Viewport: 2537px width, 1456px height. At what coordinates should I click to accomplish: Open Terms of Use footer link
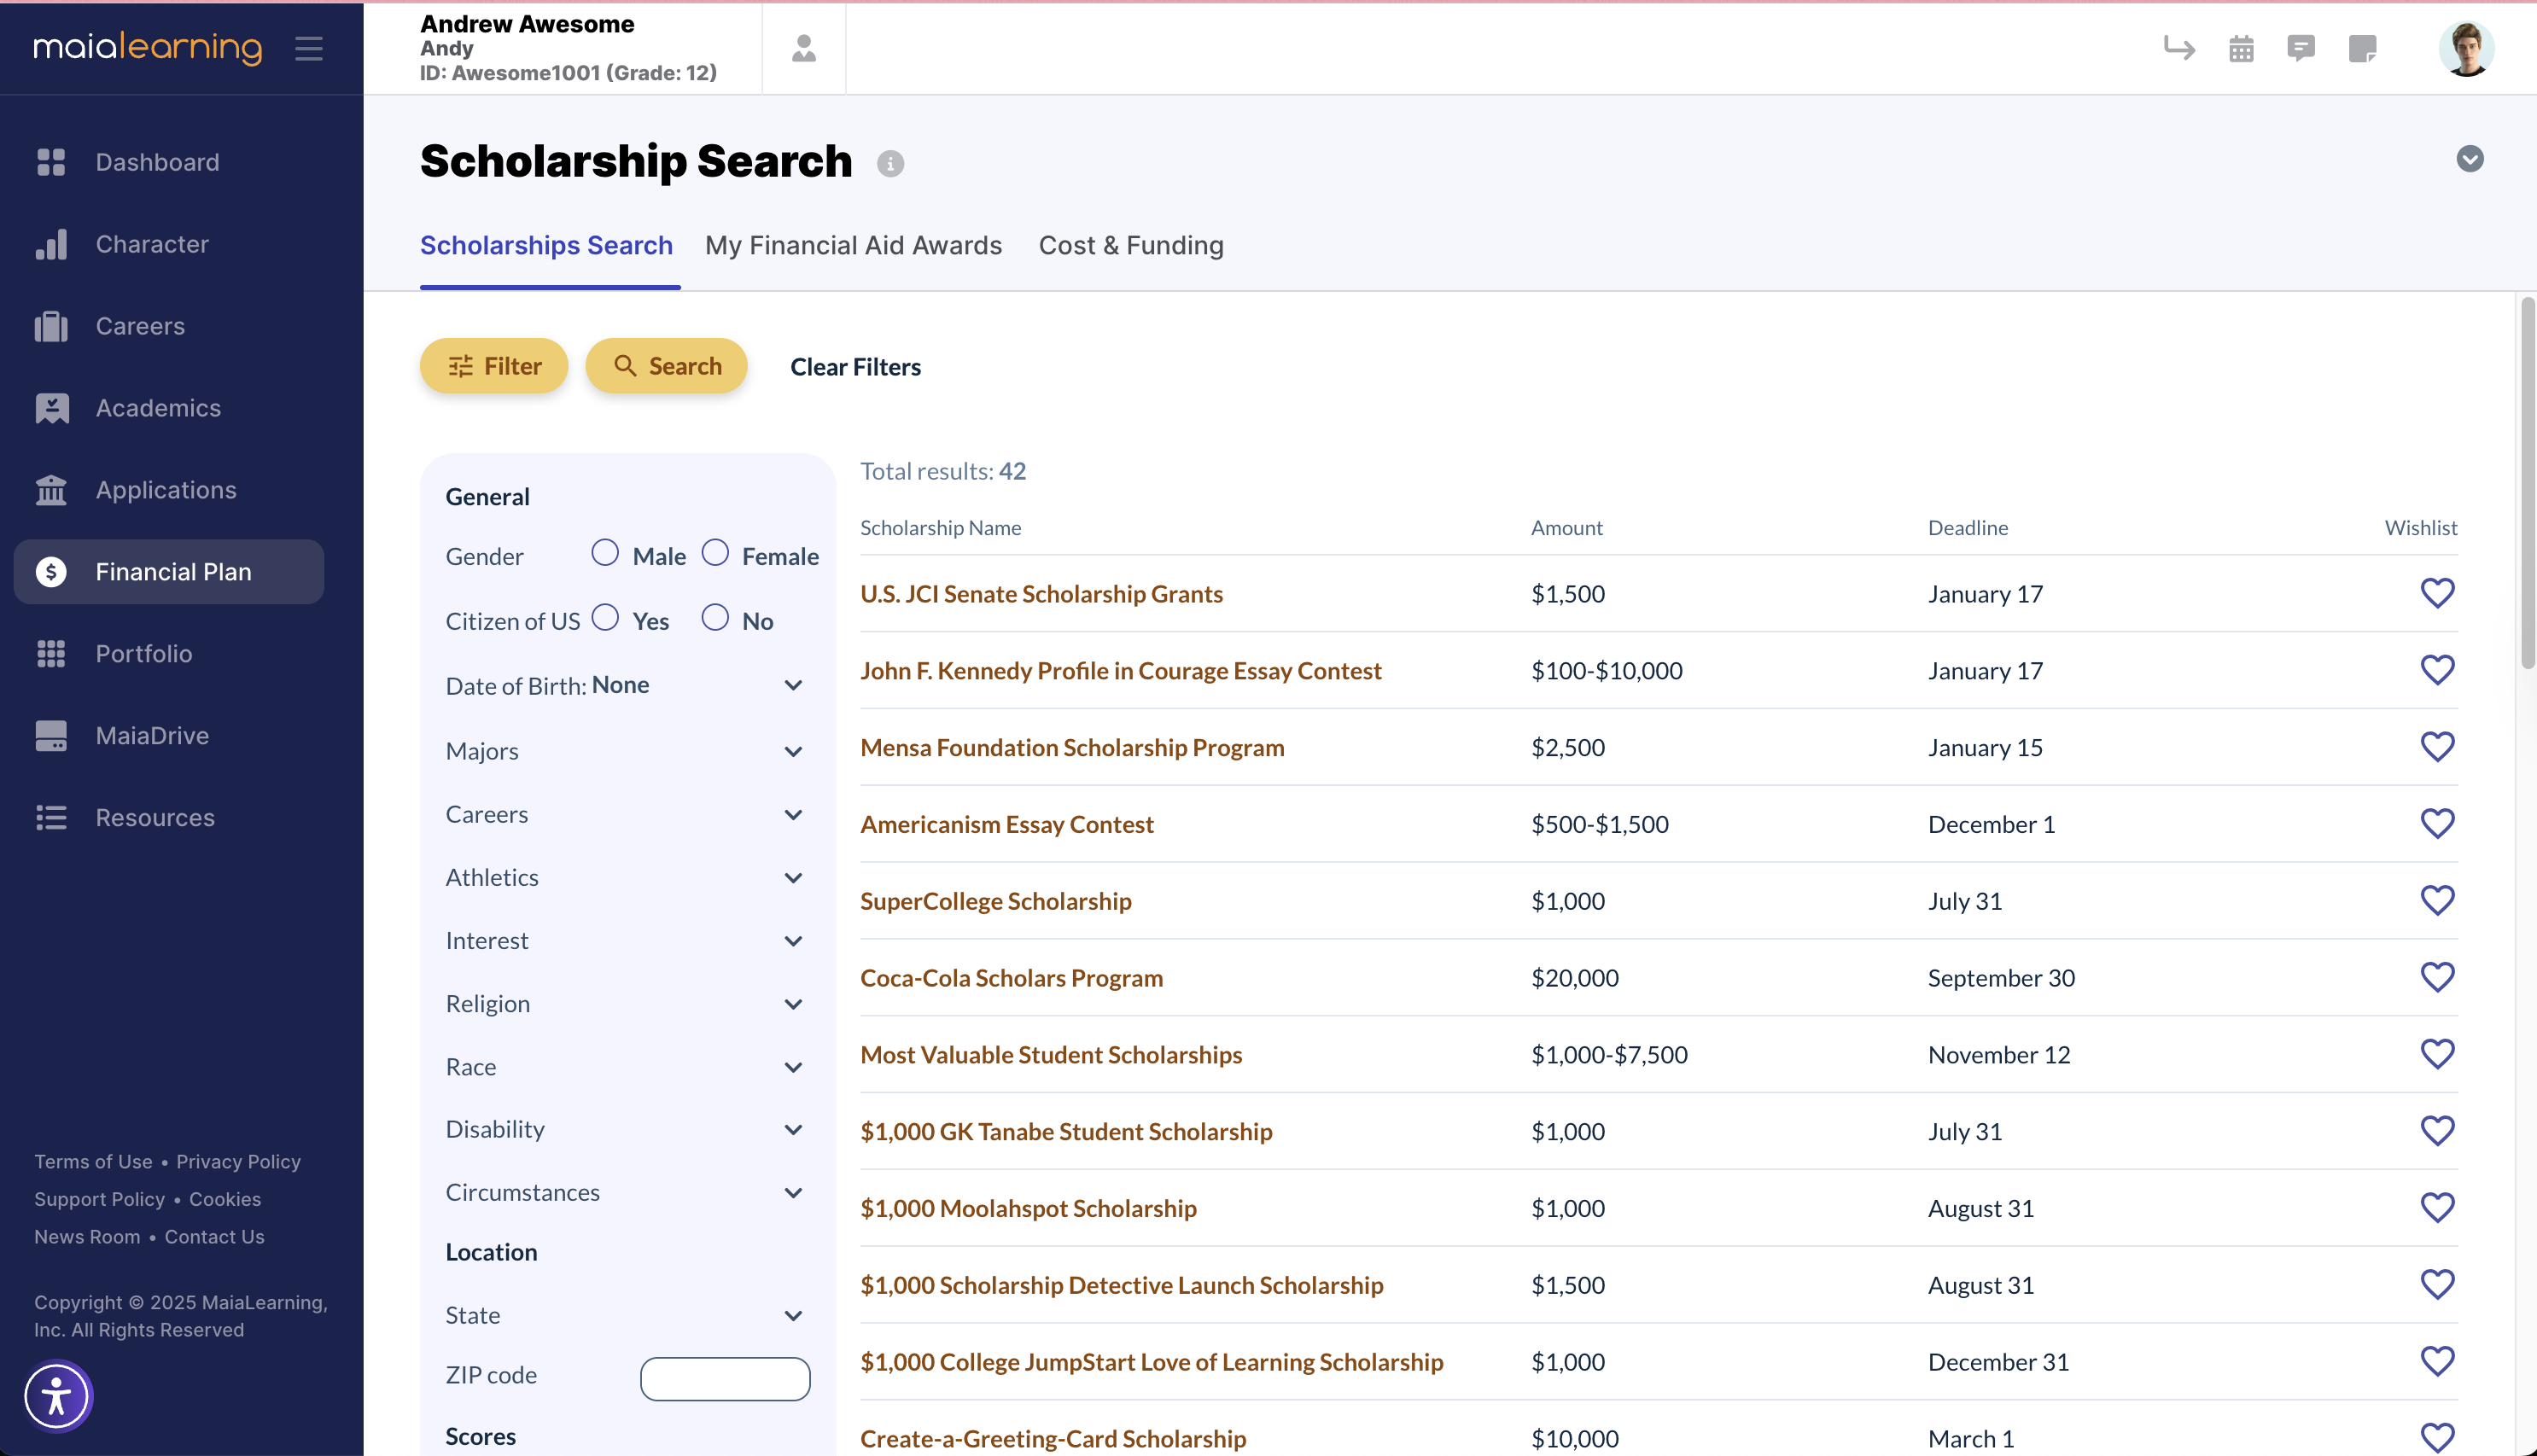pos(93,1162)
